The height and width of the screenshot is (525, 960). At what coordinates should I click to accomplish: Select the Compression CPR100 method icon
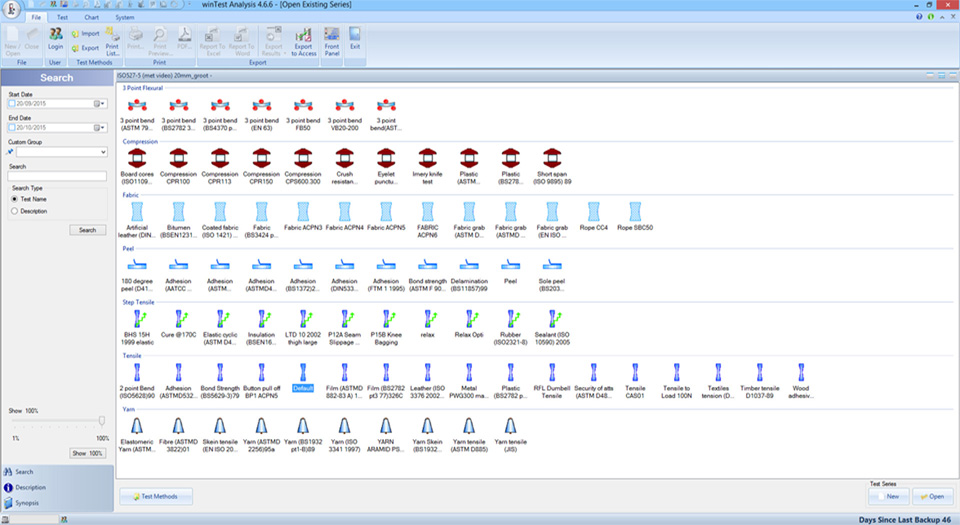179,158
